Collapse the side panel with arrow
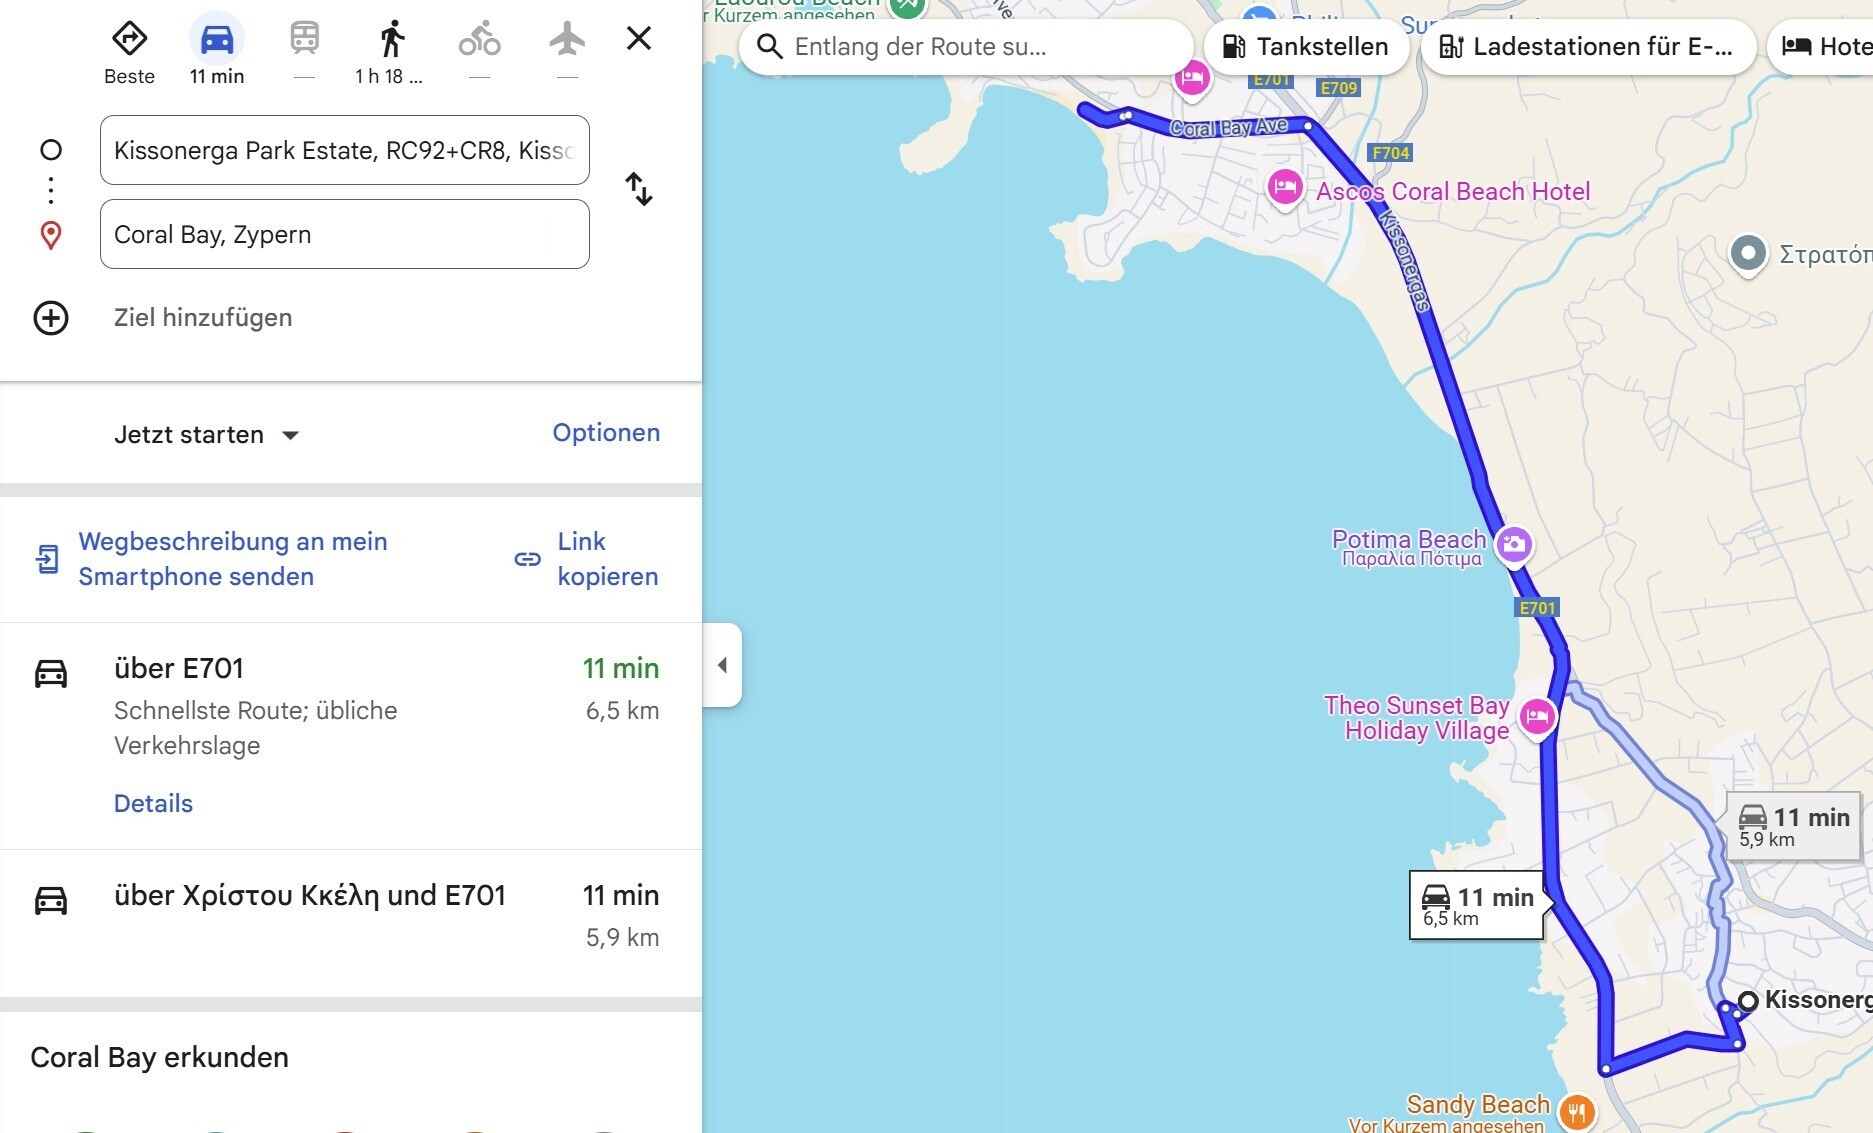1873x1133 pixels. [722, 665]
